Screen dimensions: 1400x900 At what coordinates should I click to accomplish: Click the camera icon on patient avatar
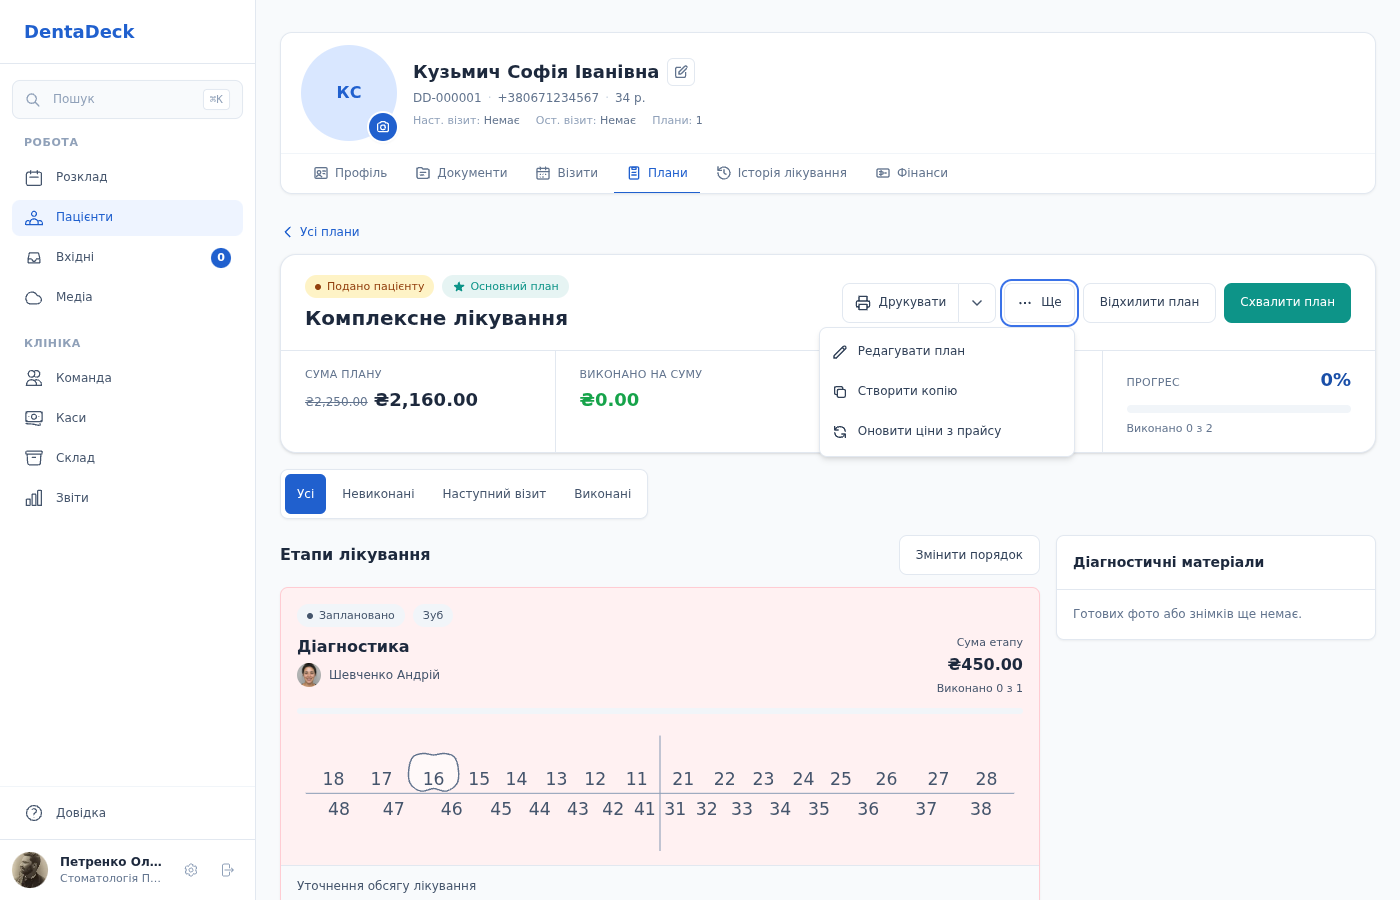383,127
